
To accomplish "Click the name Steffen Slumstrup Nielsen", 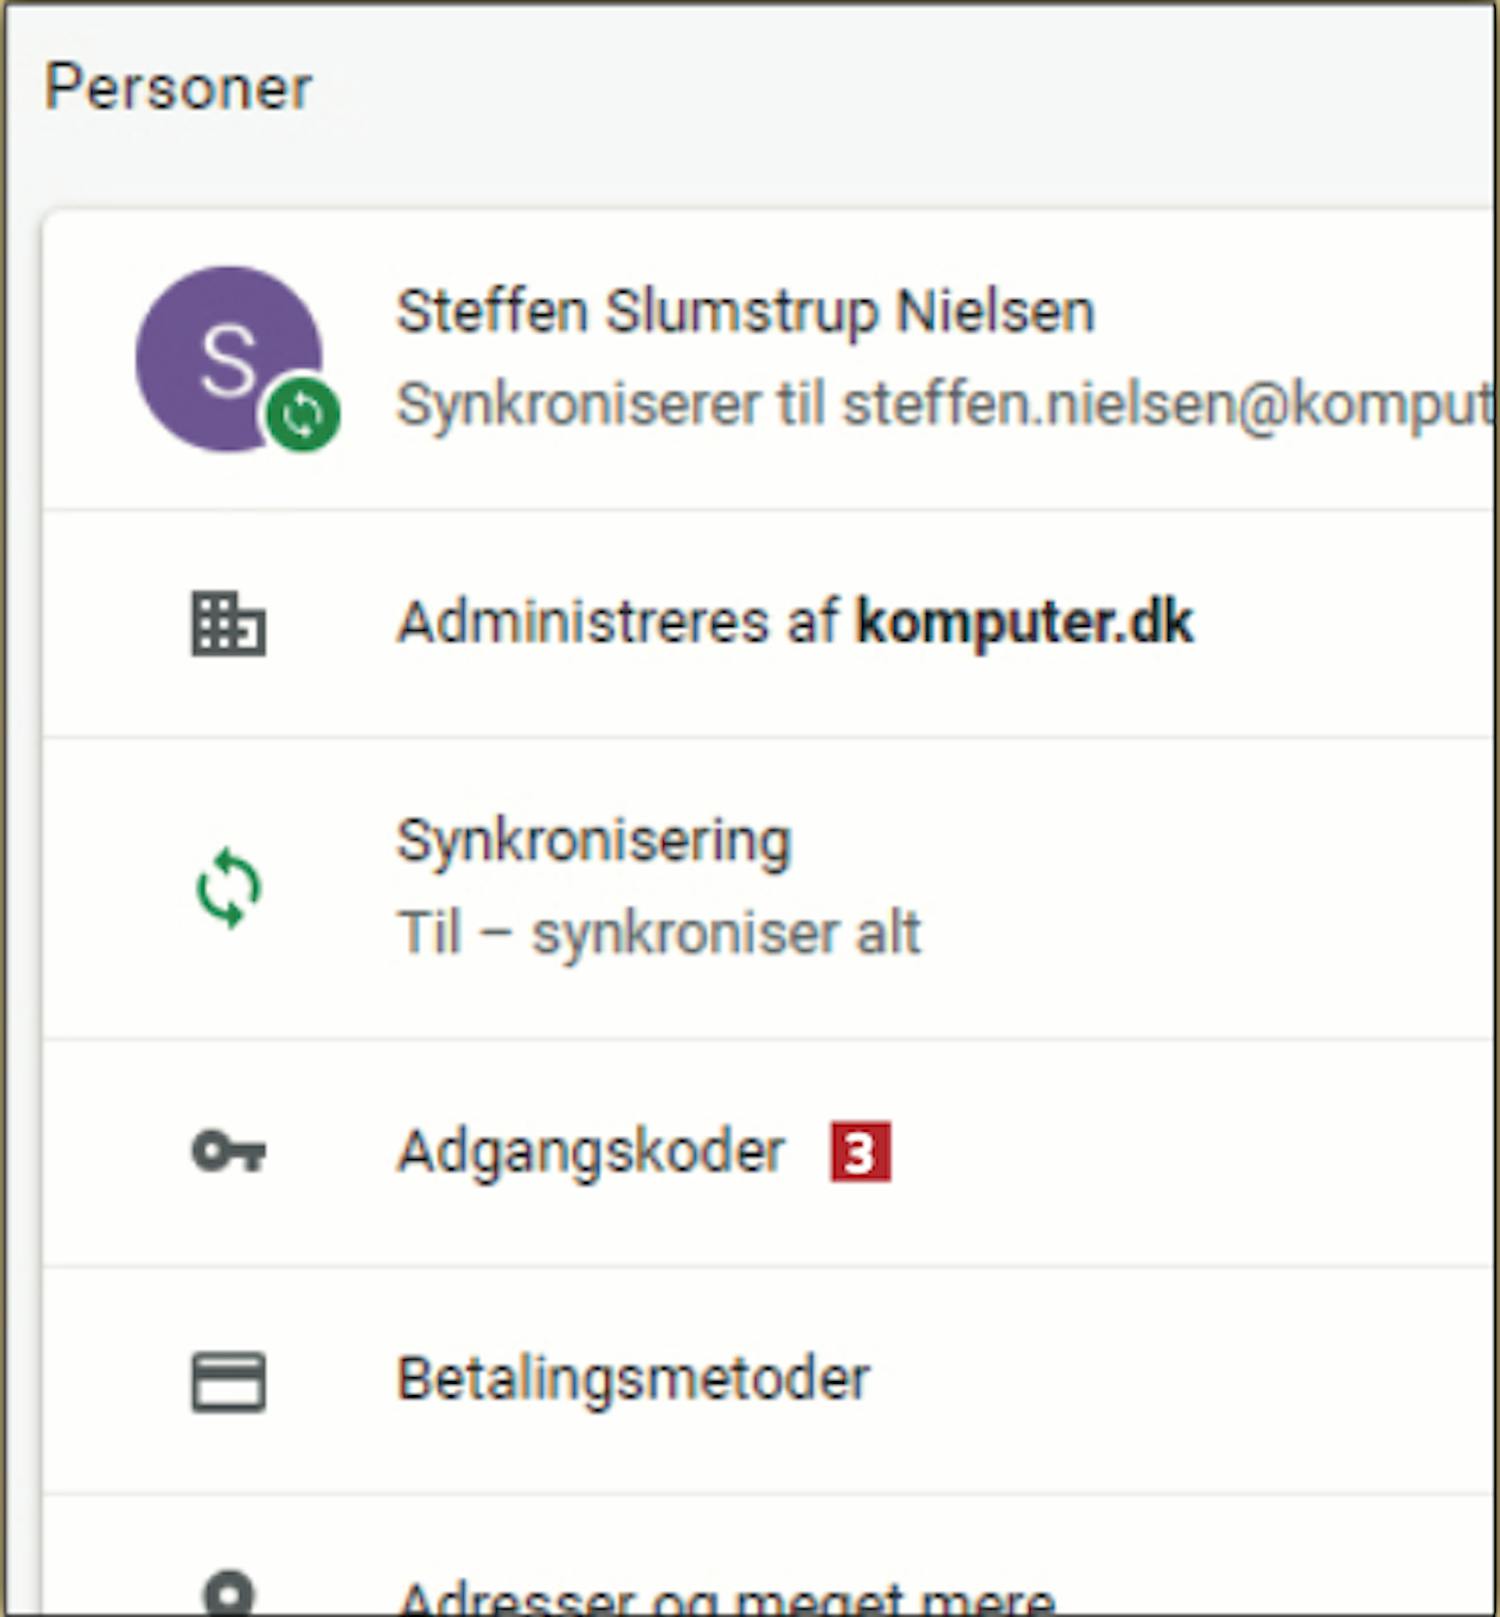I will coord(745,311).
